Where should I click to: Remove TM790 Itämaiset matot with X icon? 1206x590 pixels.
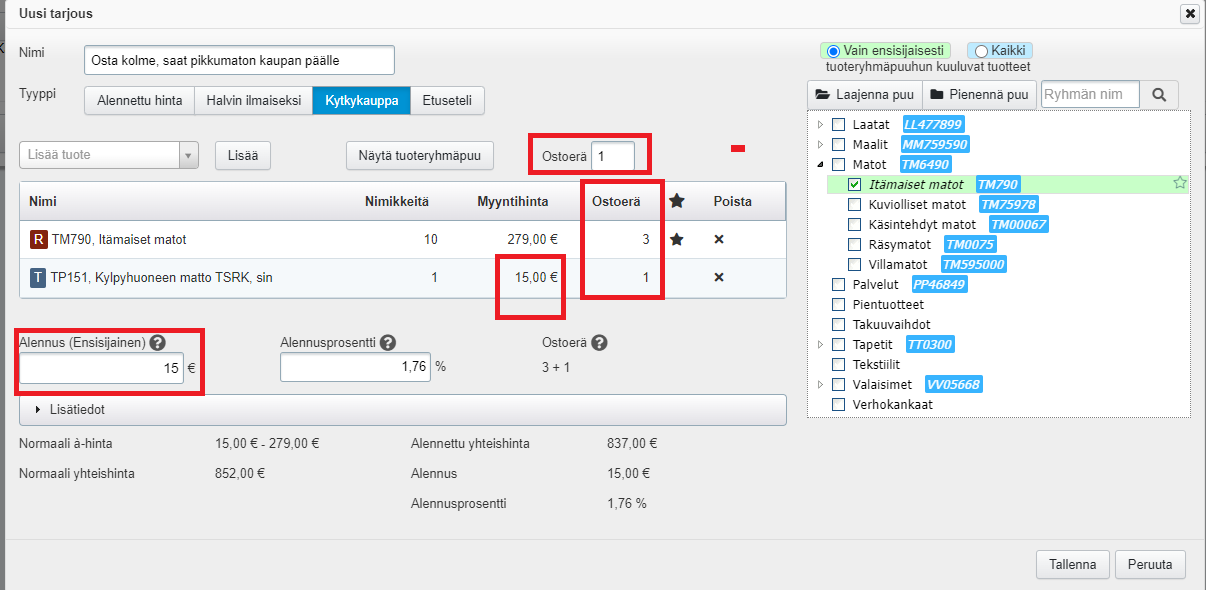click(x=718, y=240)
